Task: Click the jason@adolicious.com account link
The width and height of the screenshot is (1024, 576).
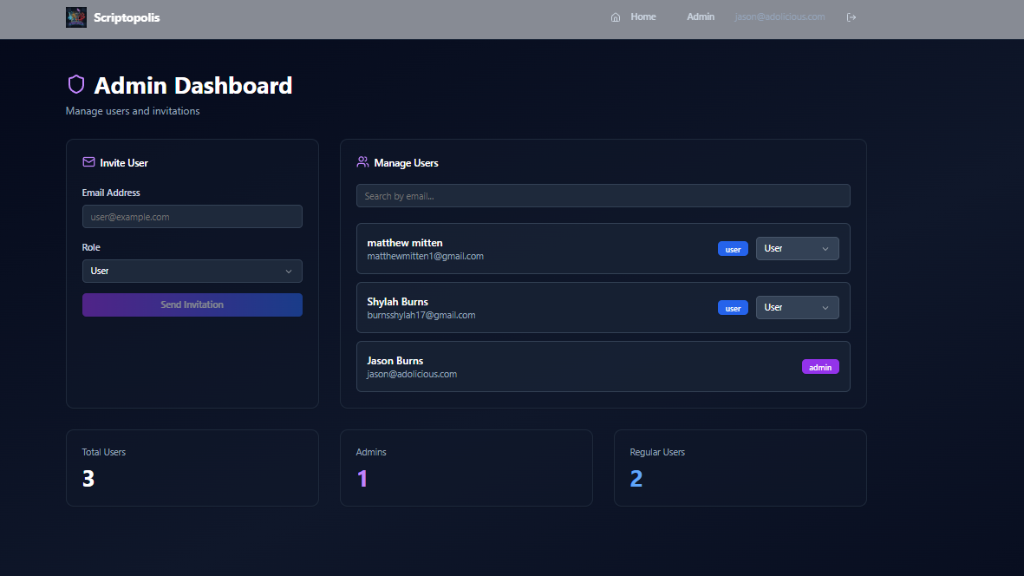Action: (x=780, y=17)
